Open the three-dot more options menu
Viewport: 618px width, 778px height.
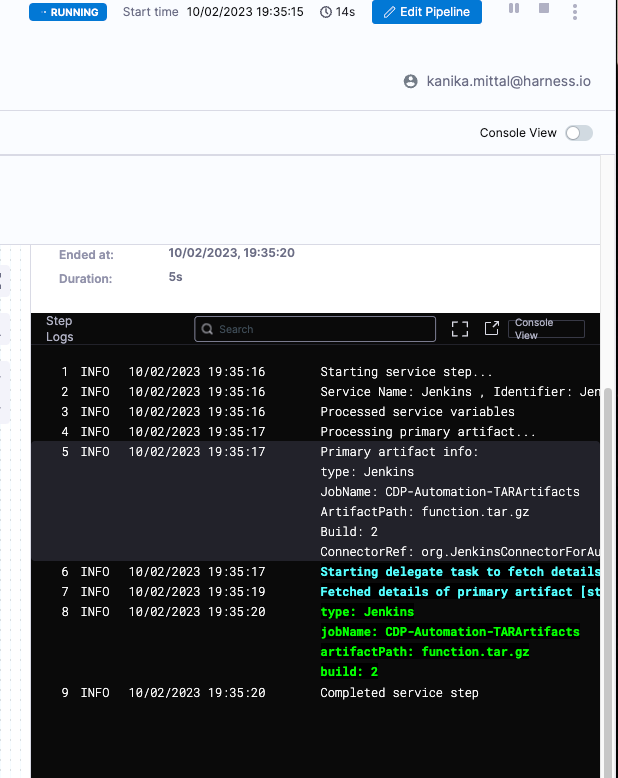coord(574,11)
